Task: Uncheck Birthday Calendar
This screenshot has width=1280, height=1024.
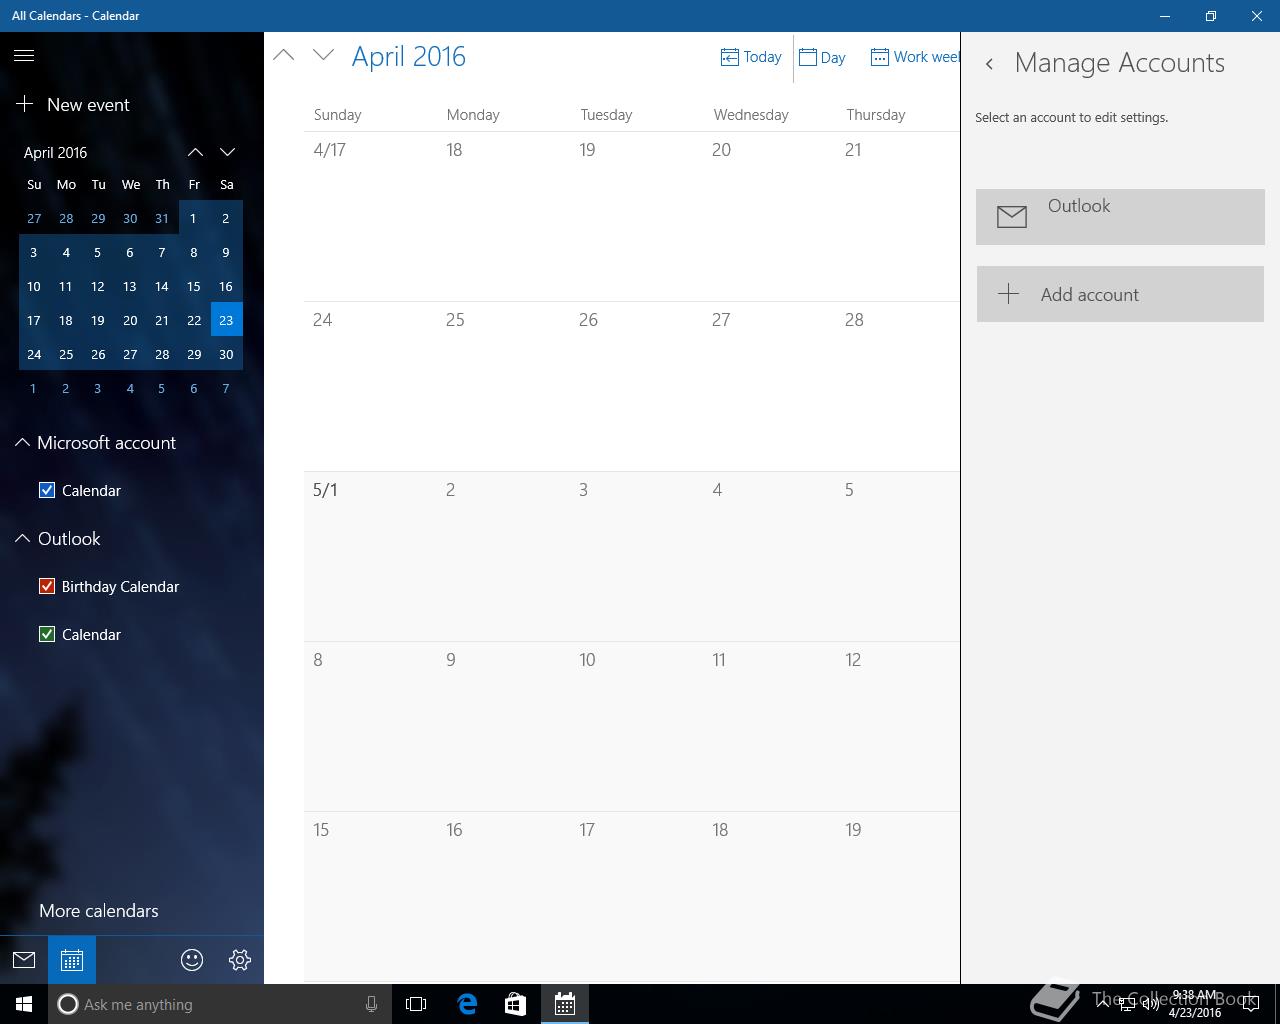Action: tap(47, 586)
